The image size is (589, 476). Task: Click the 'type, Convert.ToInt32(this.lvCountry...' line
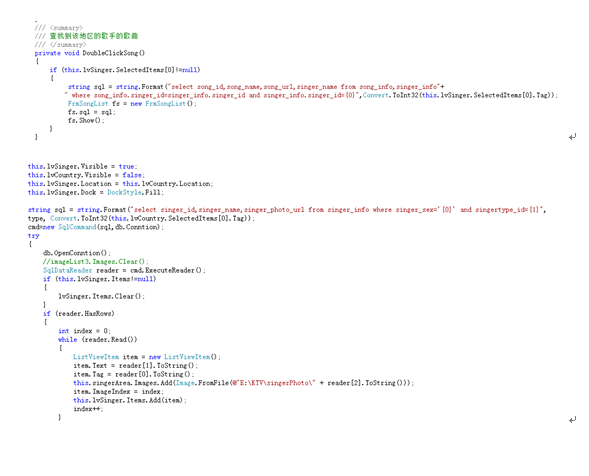141,218
